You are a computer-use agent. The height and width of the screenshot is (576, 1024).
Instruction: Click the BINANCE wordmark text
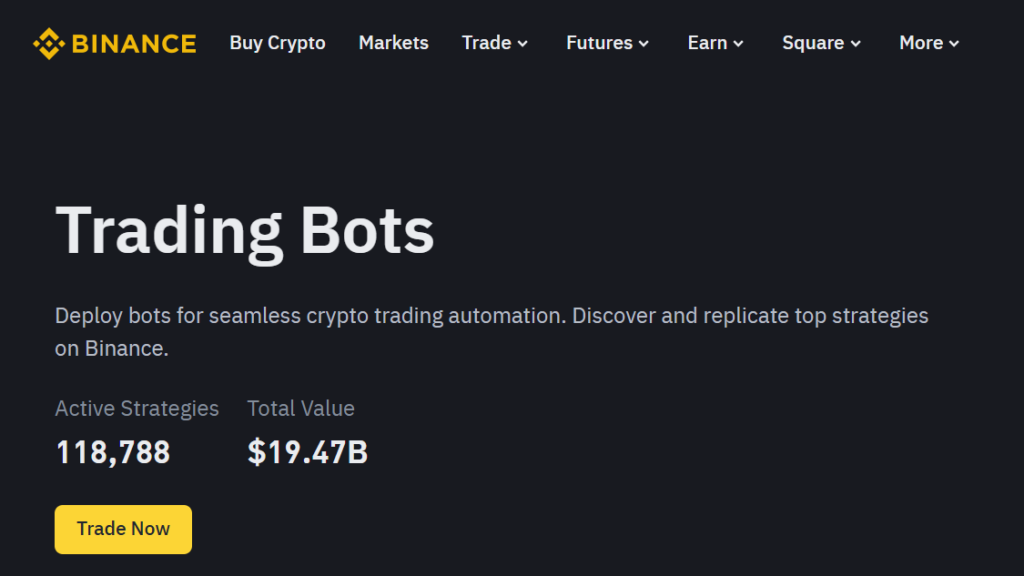[134, 44]
